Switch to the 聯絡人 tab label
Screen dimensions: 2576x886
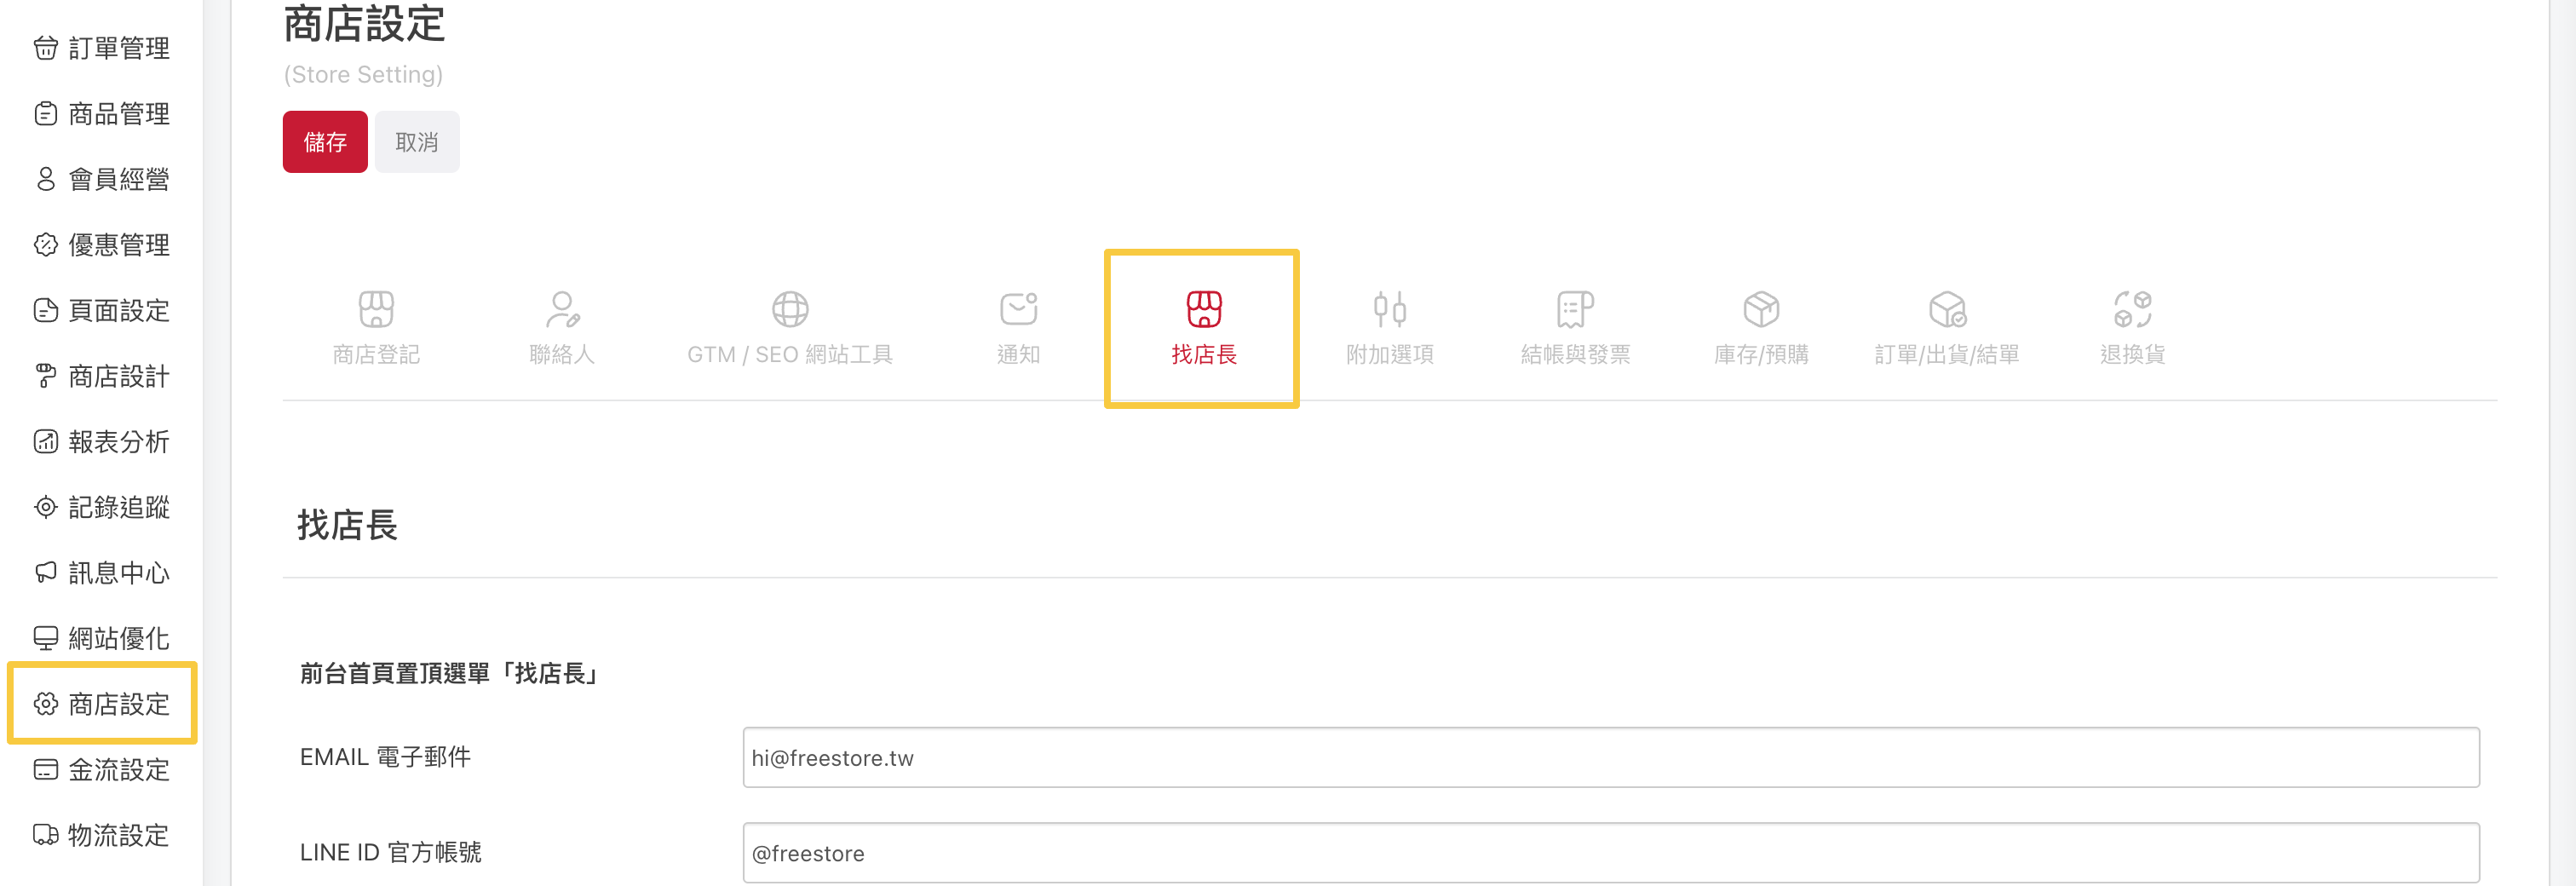562,355
